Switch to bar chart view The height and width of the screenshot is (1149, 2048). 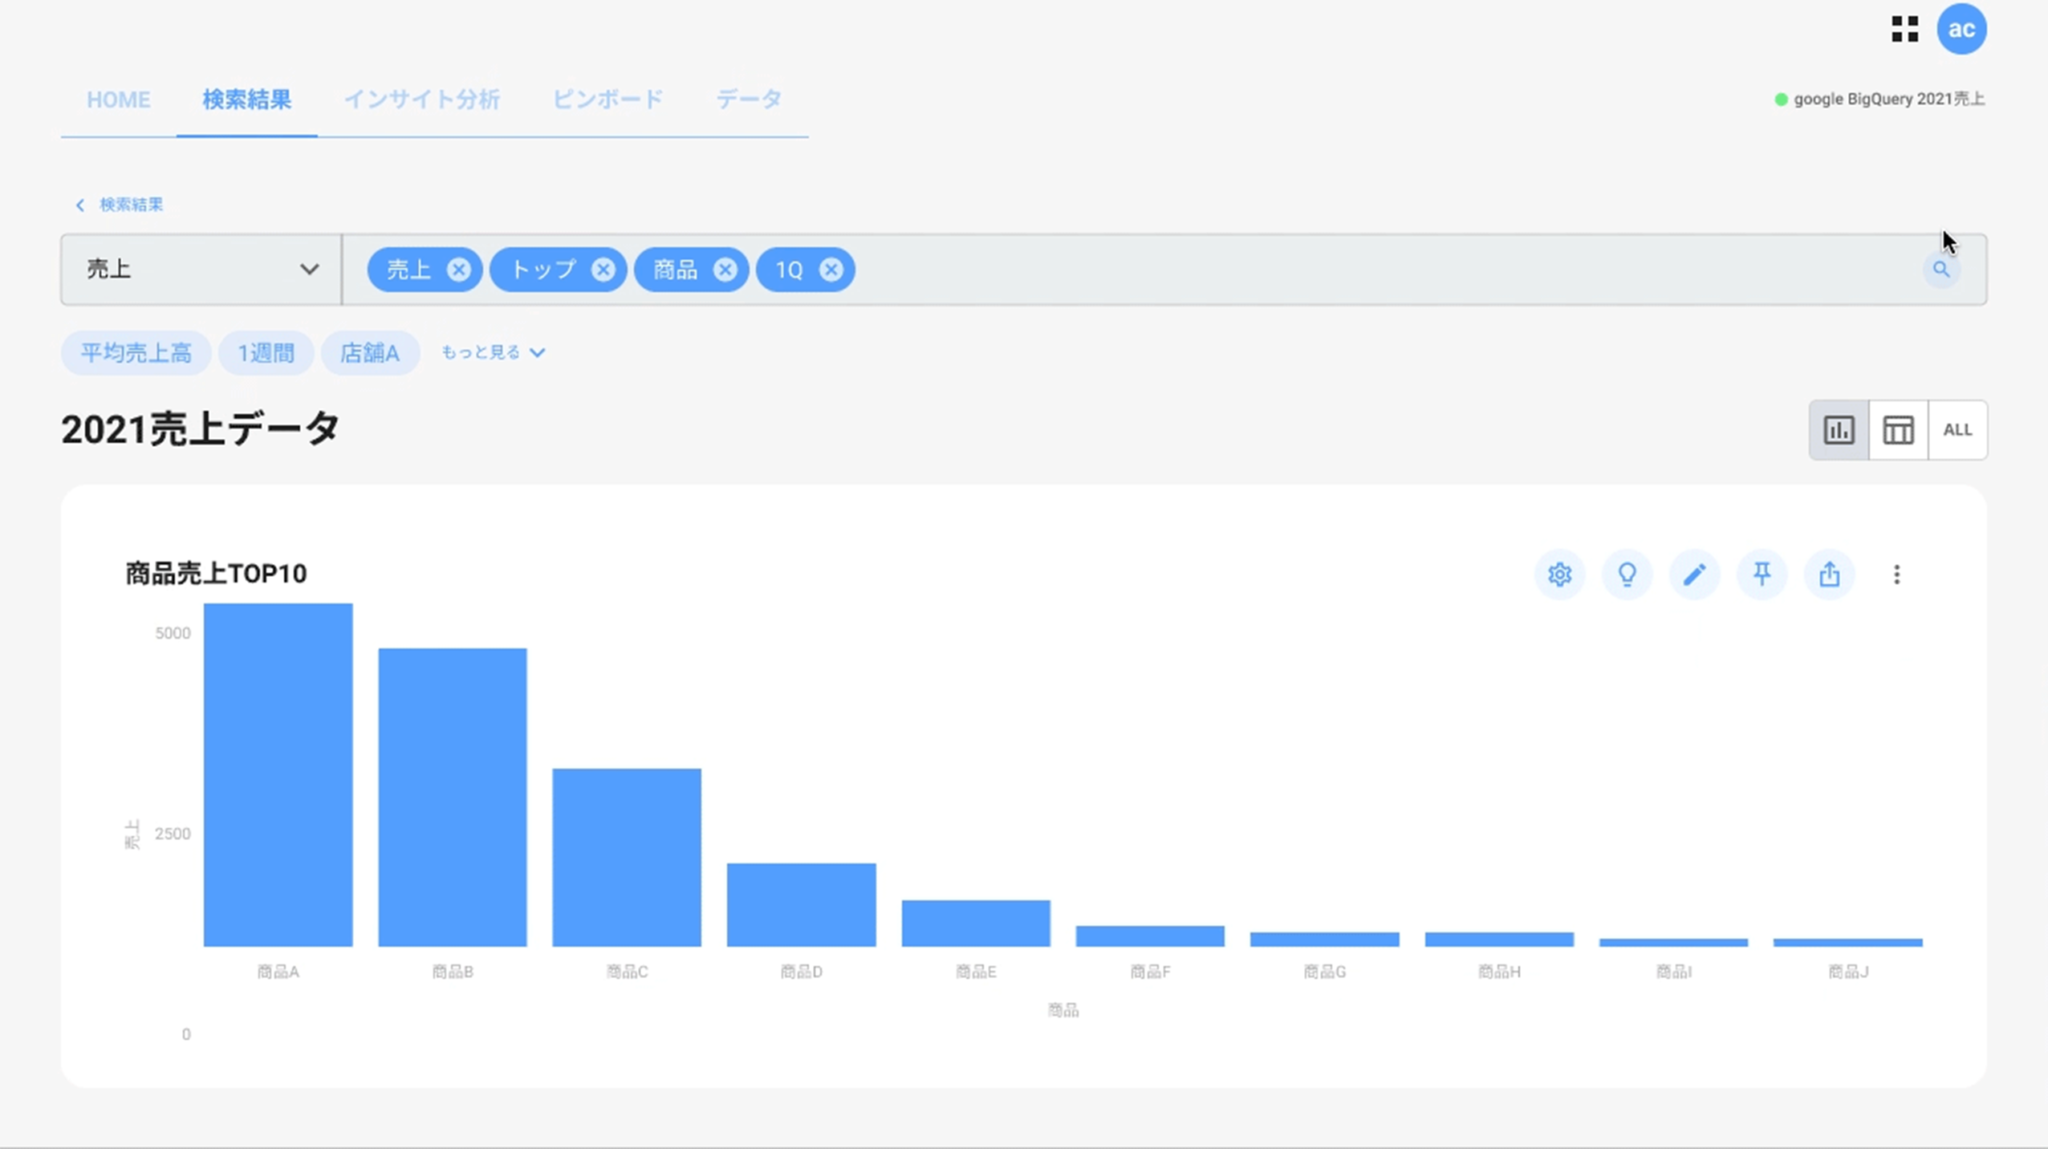(x=1839, y=430)
